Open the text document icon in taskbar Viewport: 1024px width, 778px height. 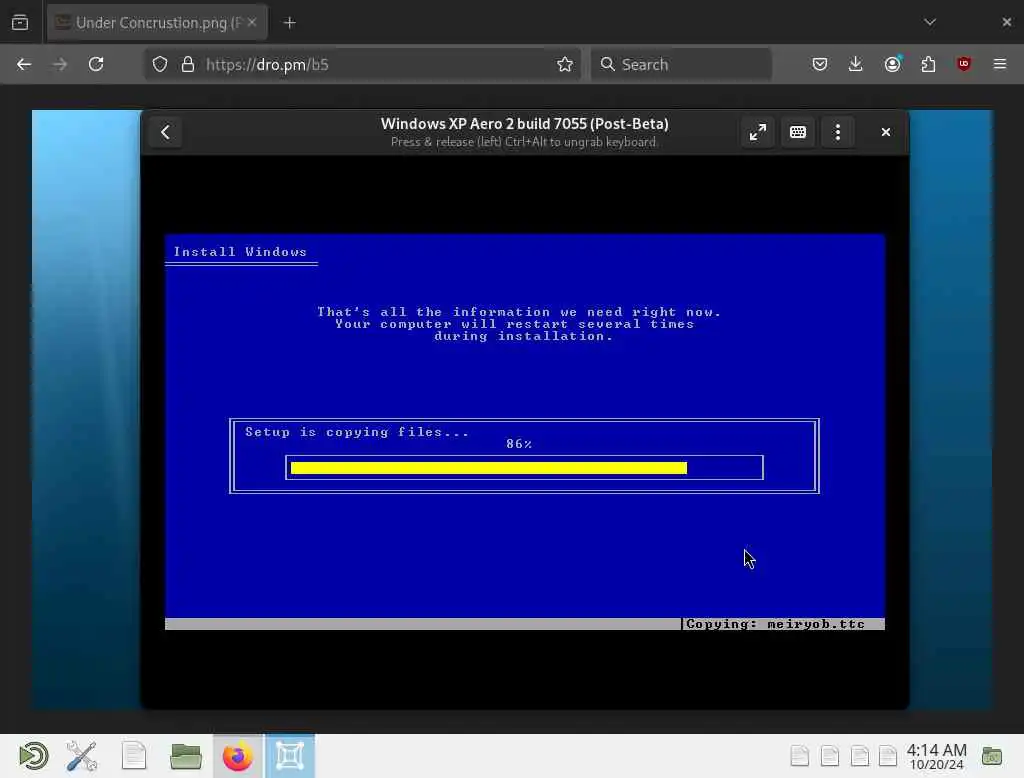point(134,756)
